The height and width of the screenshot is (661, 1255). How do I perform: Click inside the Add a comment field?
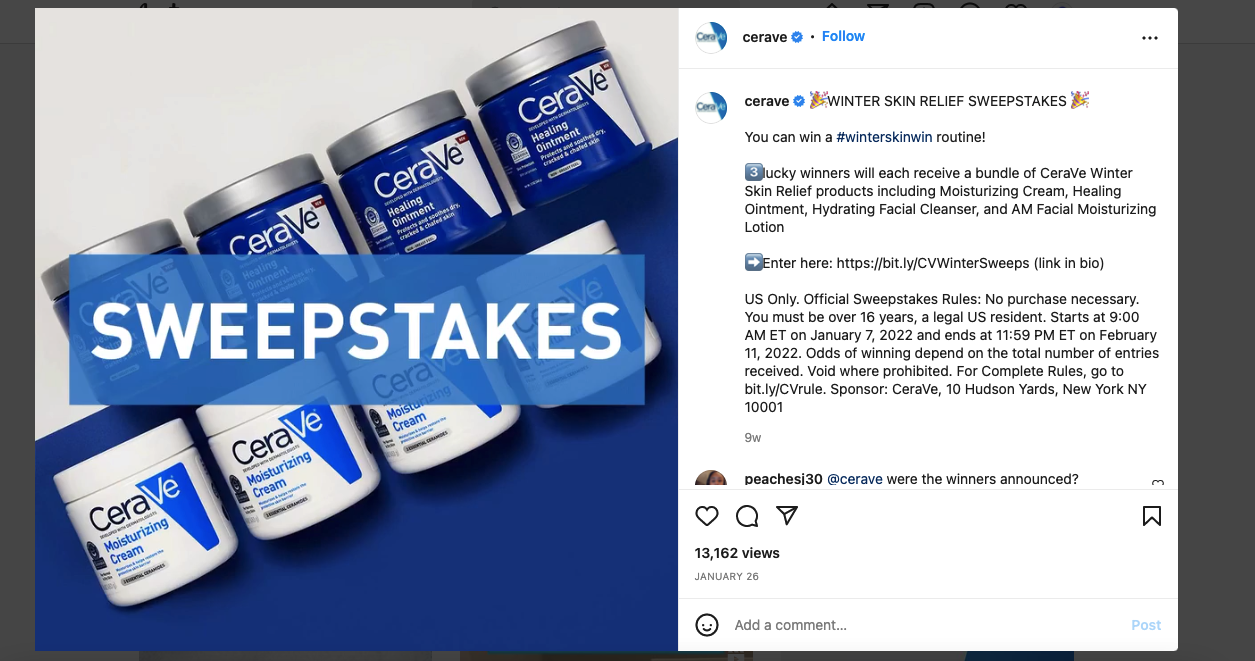[925, 625]
